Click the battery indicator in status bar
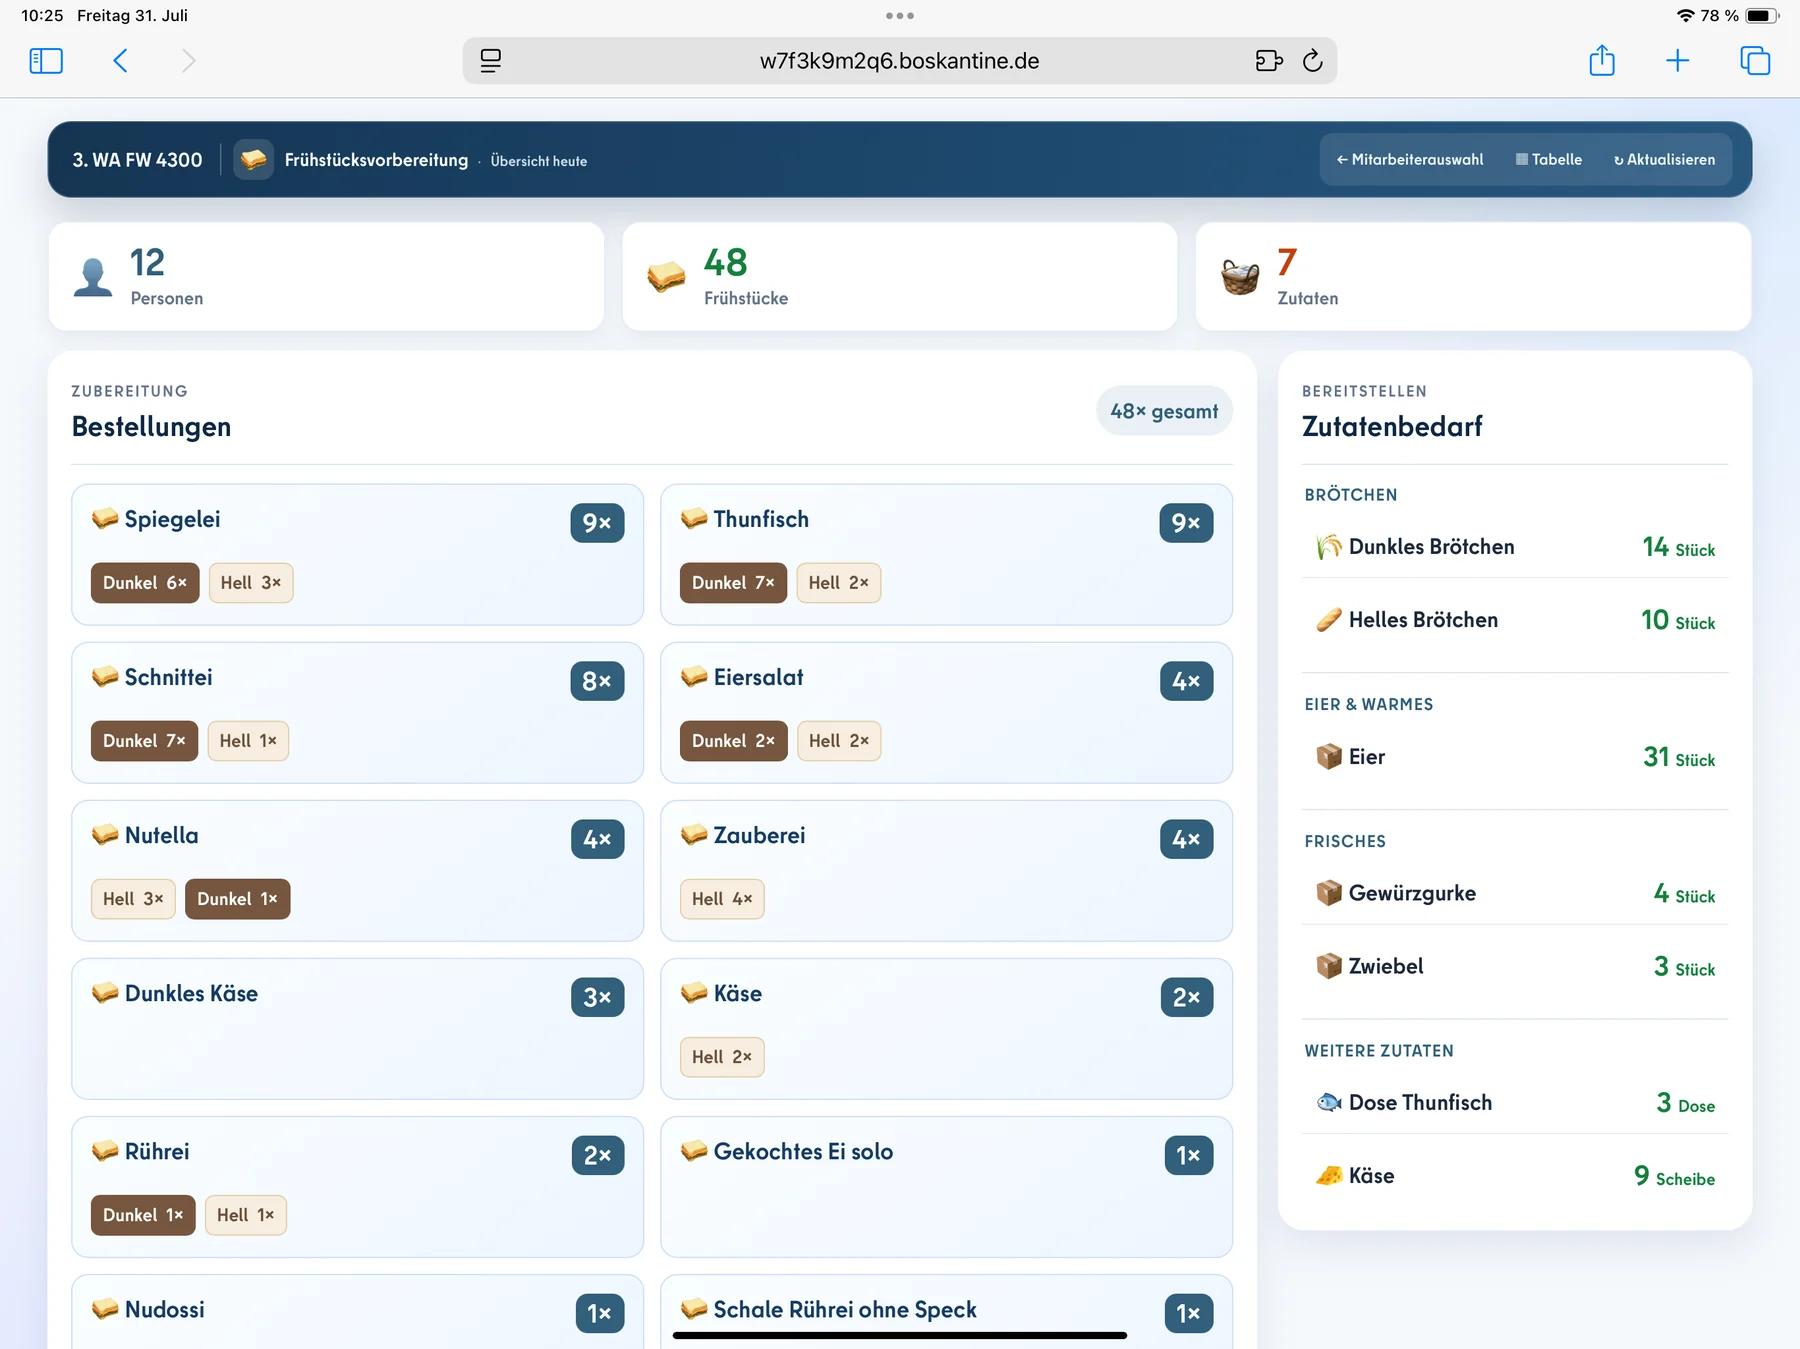 1762,15
